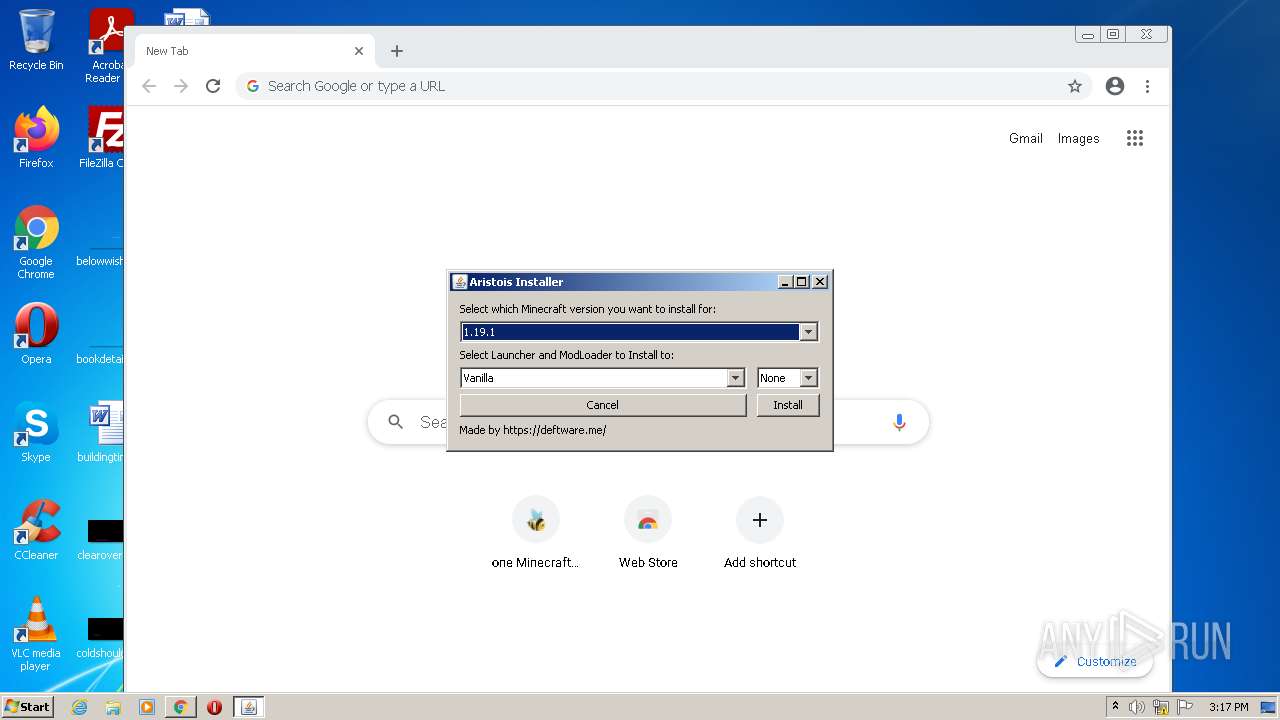Open the Opera desktop icon
1280x720 pixels.
pos(36,333)
